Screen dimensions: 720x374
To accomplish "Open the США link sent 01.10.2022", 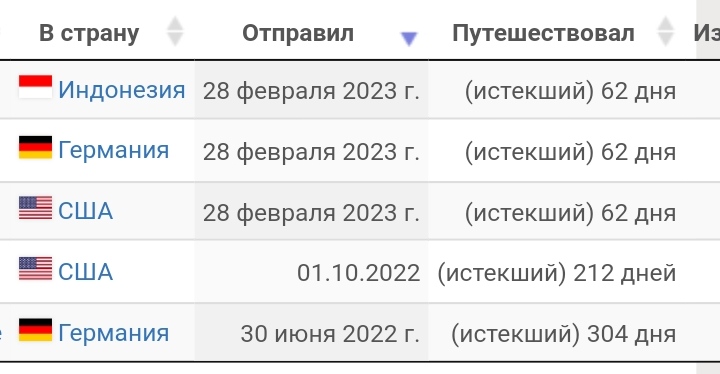I will coord(85,272).
